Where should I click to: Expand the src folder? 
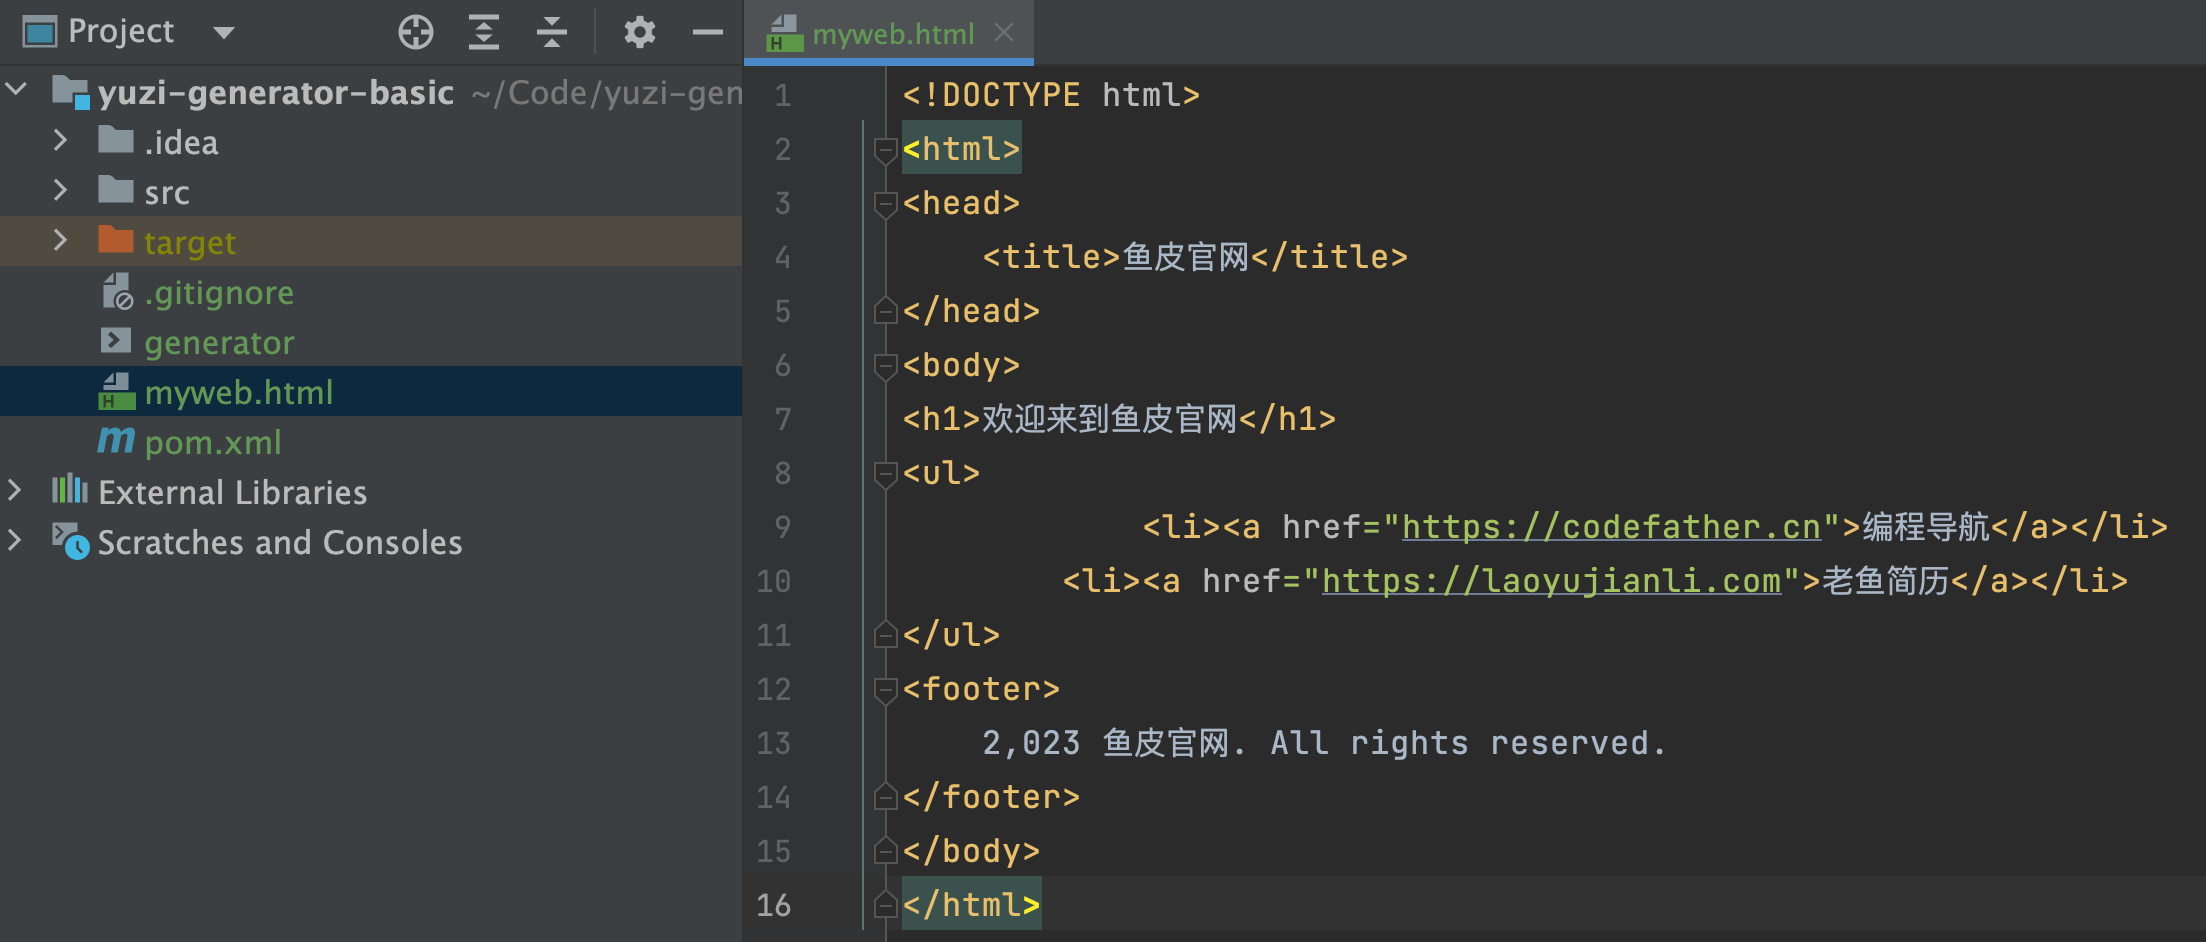(x=60, y=191)
